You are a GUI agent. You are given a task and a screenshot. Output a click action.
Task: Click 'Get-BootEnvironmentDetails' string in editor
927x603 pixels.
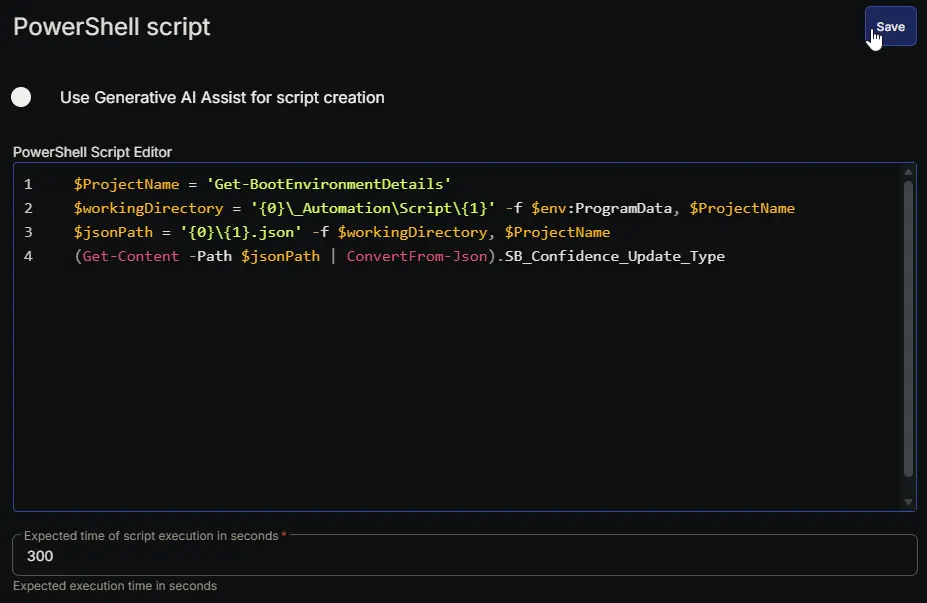(329, 184)
